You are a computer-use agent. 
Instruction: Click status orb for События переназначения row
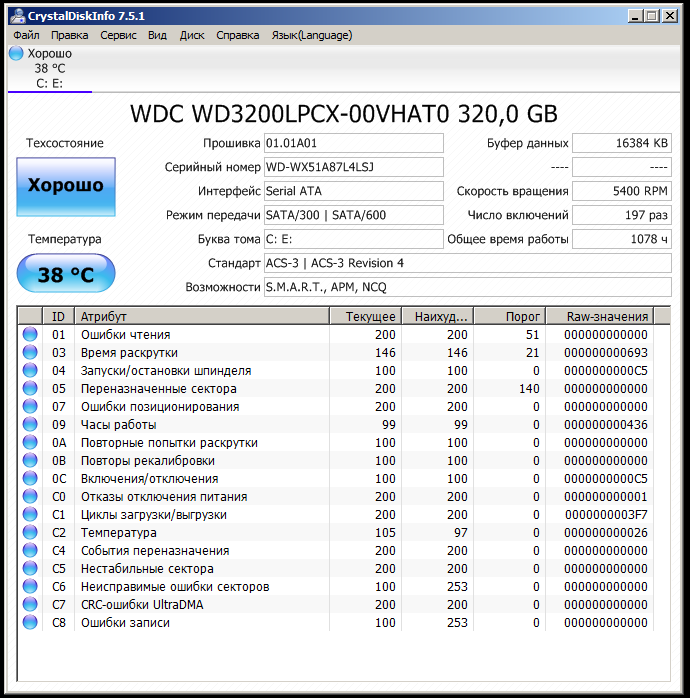[30, 550]
